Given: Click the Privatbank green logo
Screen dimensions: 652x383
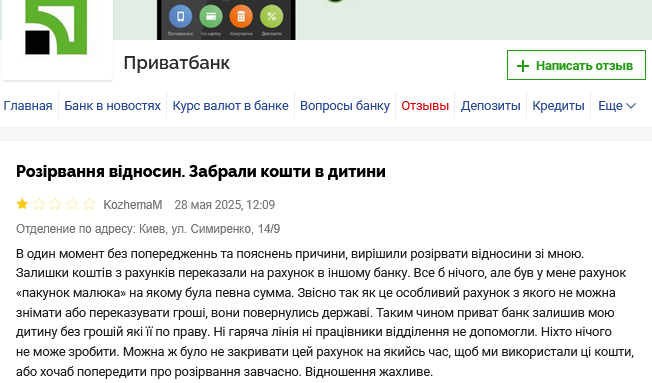Looking at the screenshot, I should tap(56, 27).
